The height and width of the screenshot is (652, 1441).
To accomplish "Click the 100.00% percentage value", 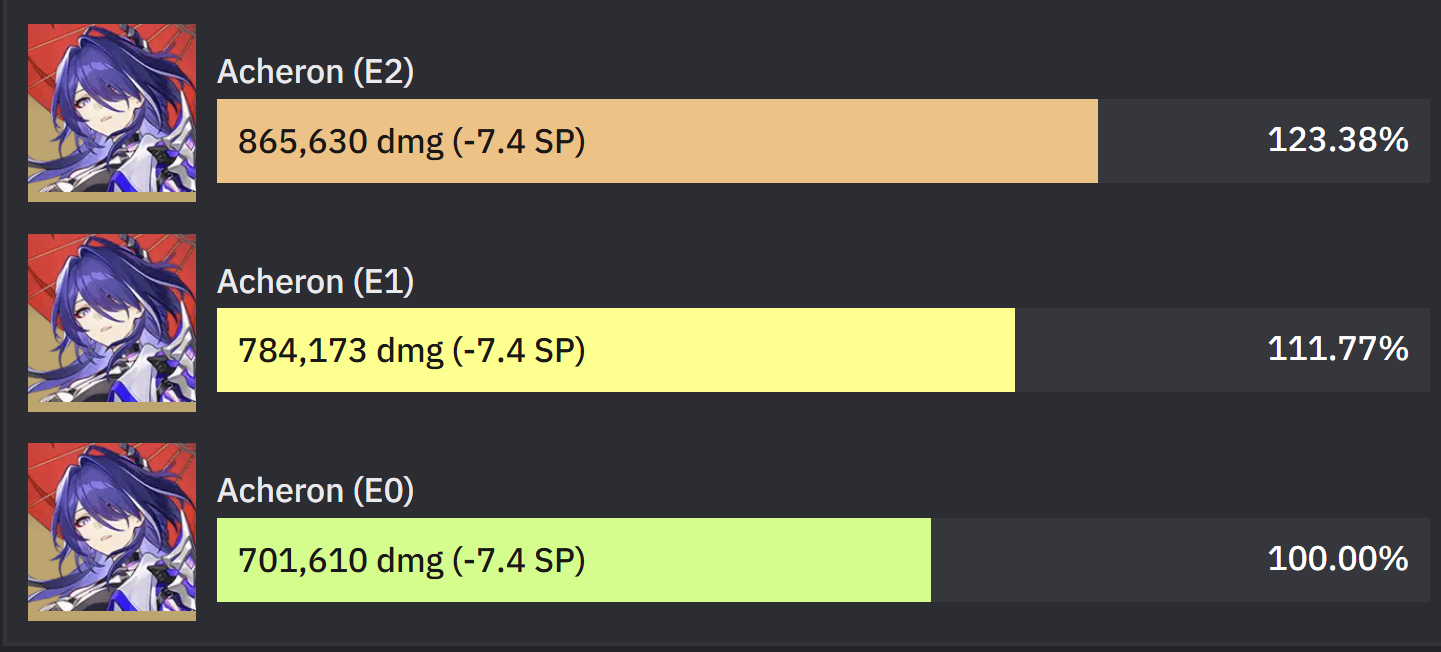I will point(1338,559).
